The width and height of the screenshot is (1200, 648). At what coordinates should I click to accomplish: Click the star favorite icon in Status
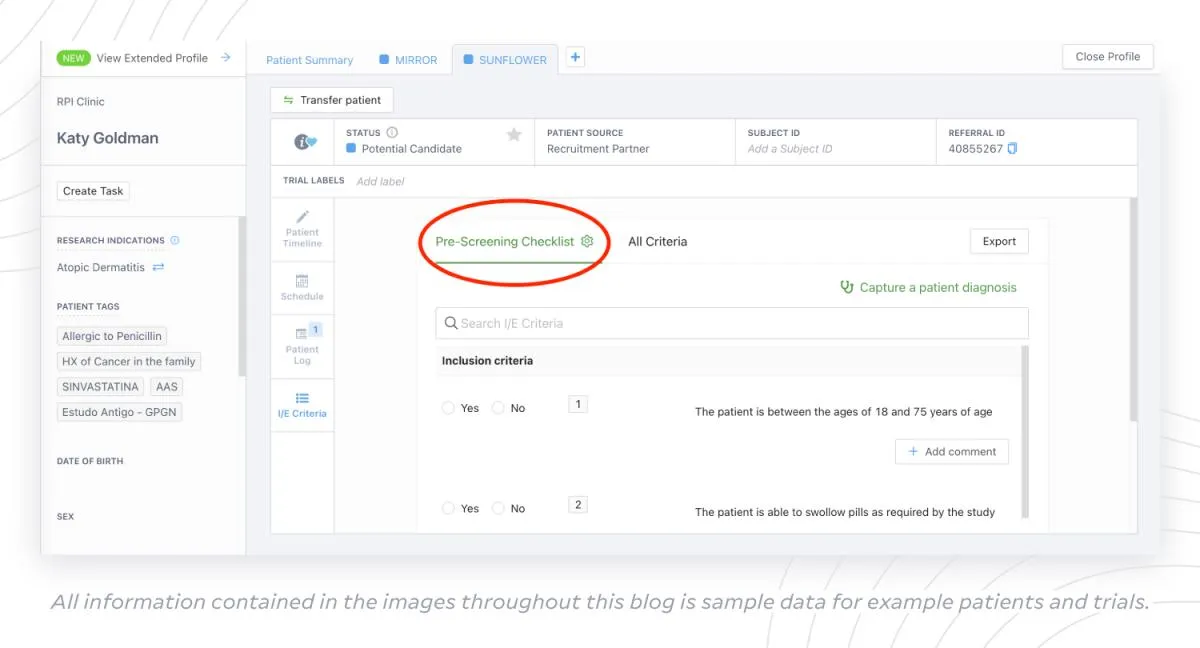click(x=514, y=135)
